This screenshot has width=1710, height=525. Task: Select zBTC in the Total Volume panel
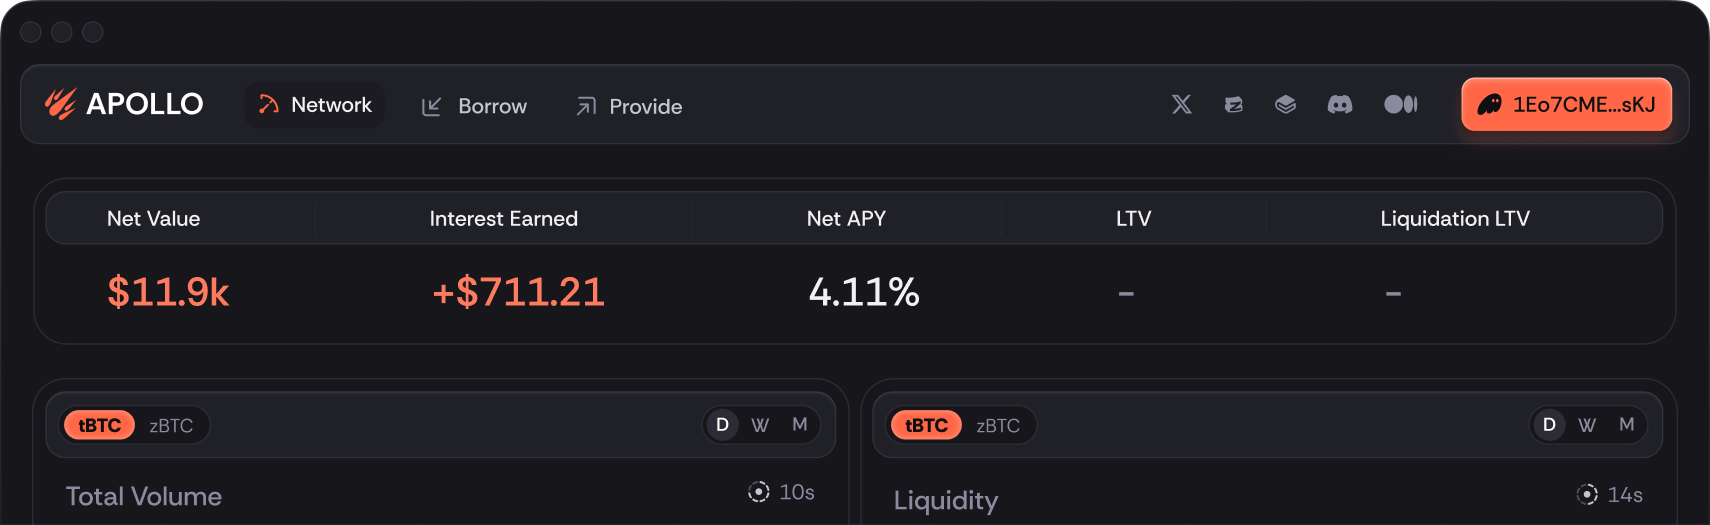pos(171,426)
